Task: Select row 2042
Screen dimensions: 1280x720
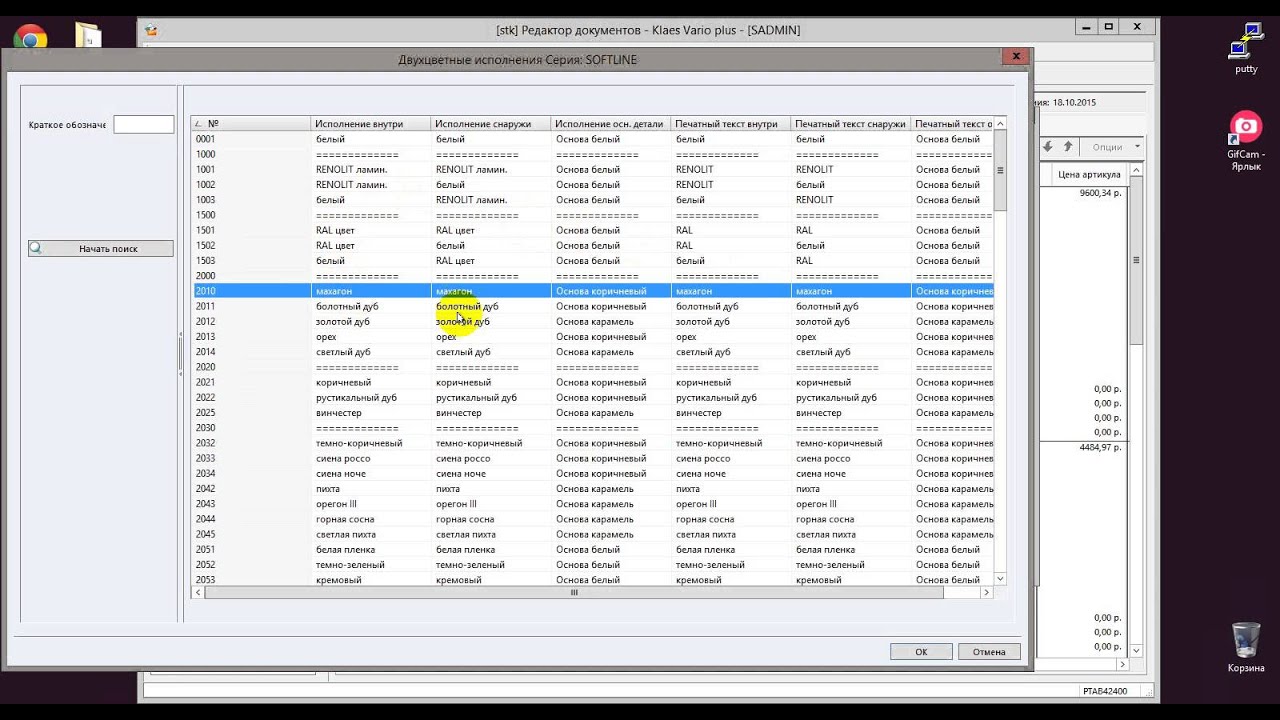Action: pos(593,489)
